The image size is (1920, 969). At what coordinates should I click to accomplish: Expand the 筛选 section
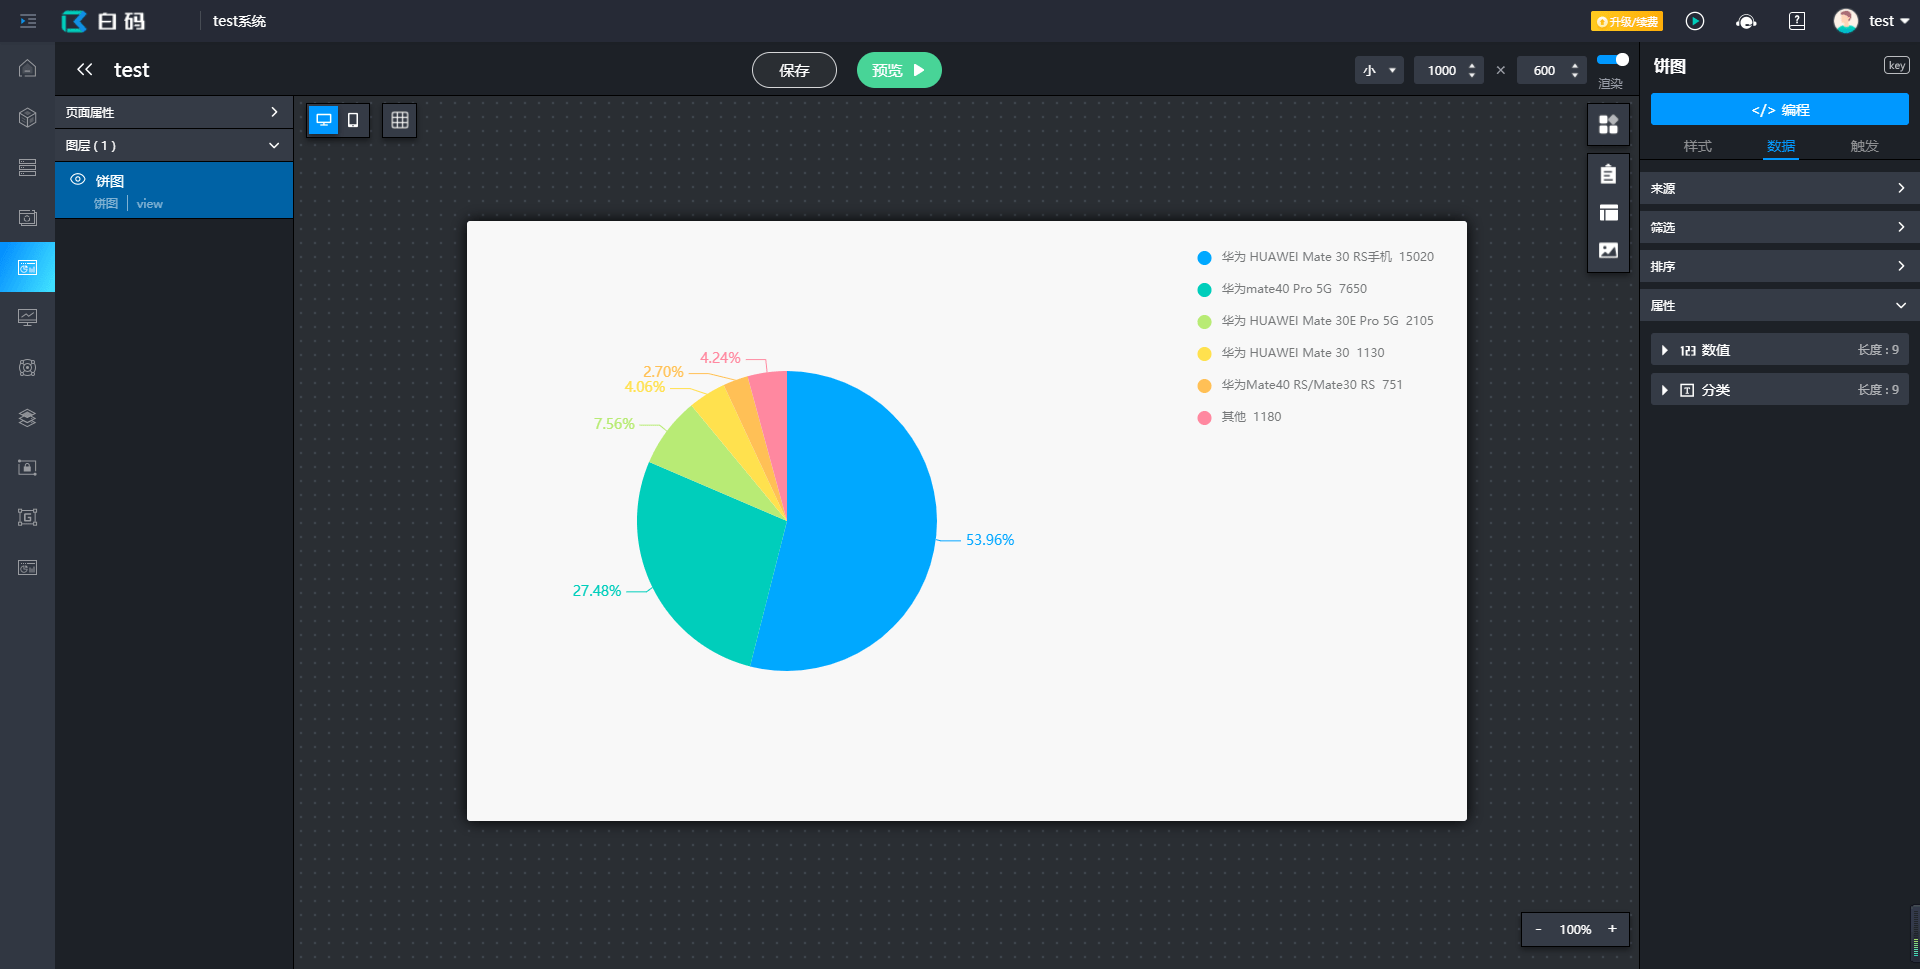1779,227
